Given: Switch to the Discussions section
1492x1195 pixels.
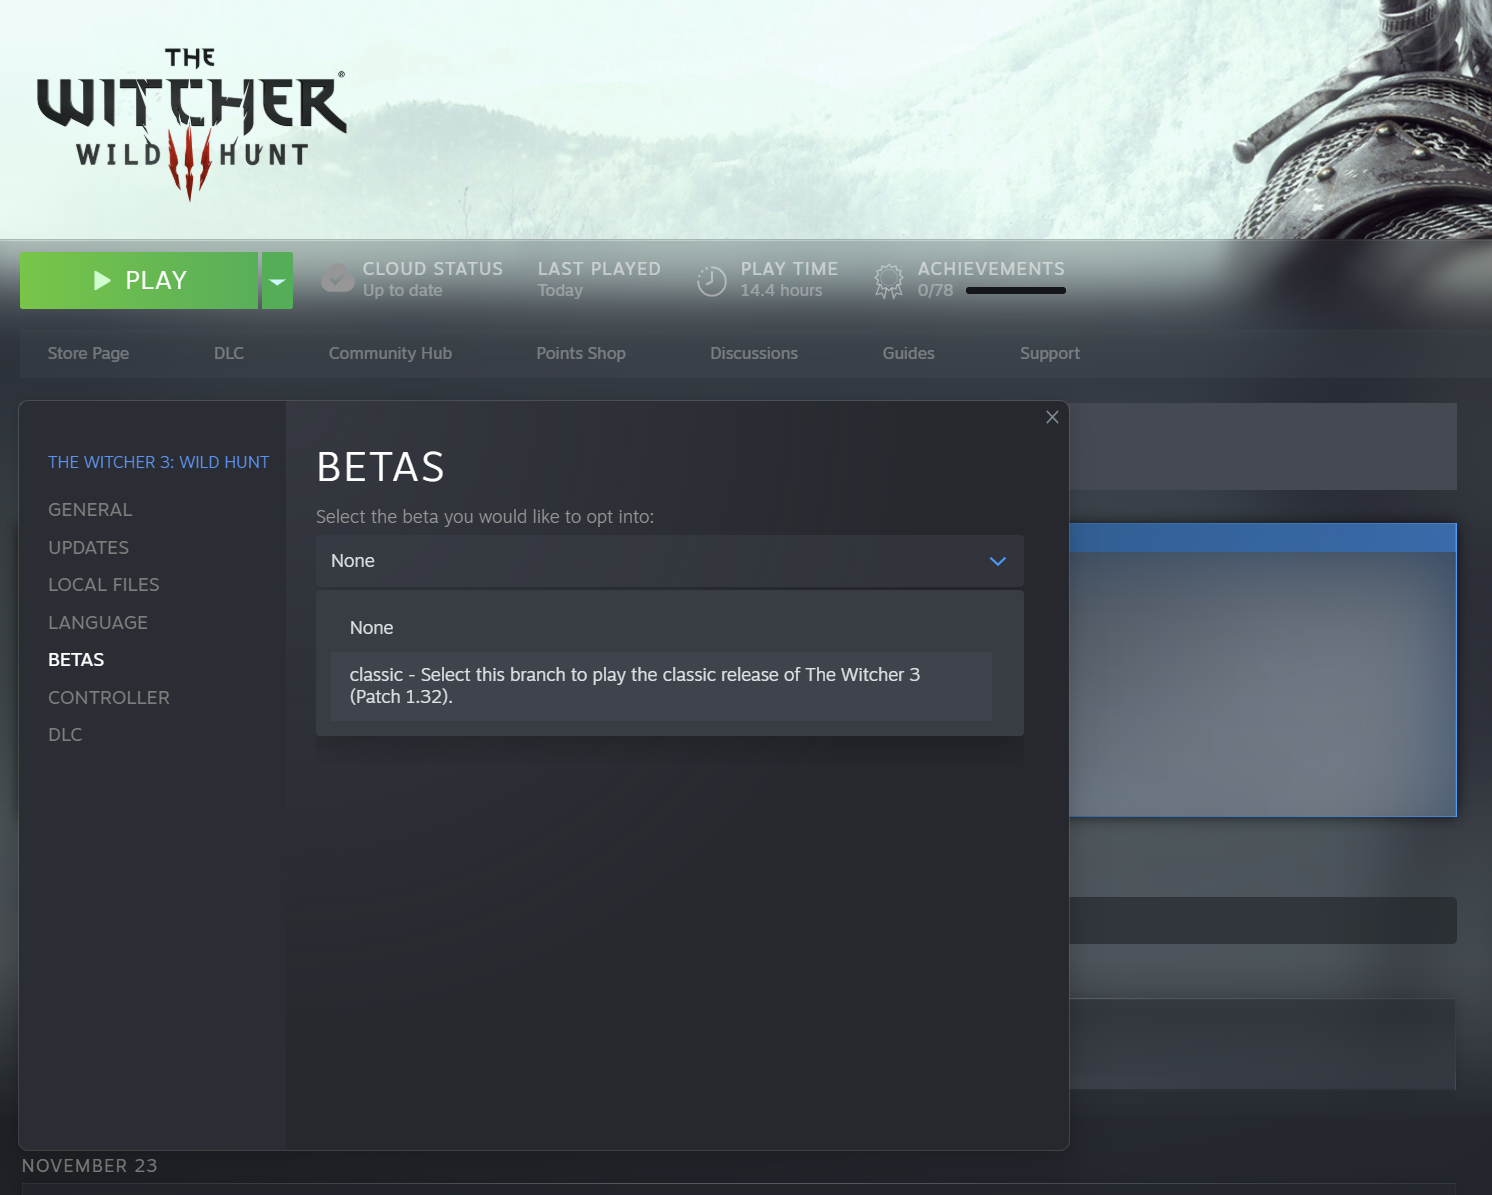Looking at the screenshot, I should click(754, 353).
